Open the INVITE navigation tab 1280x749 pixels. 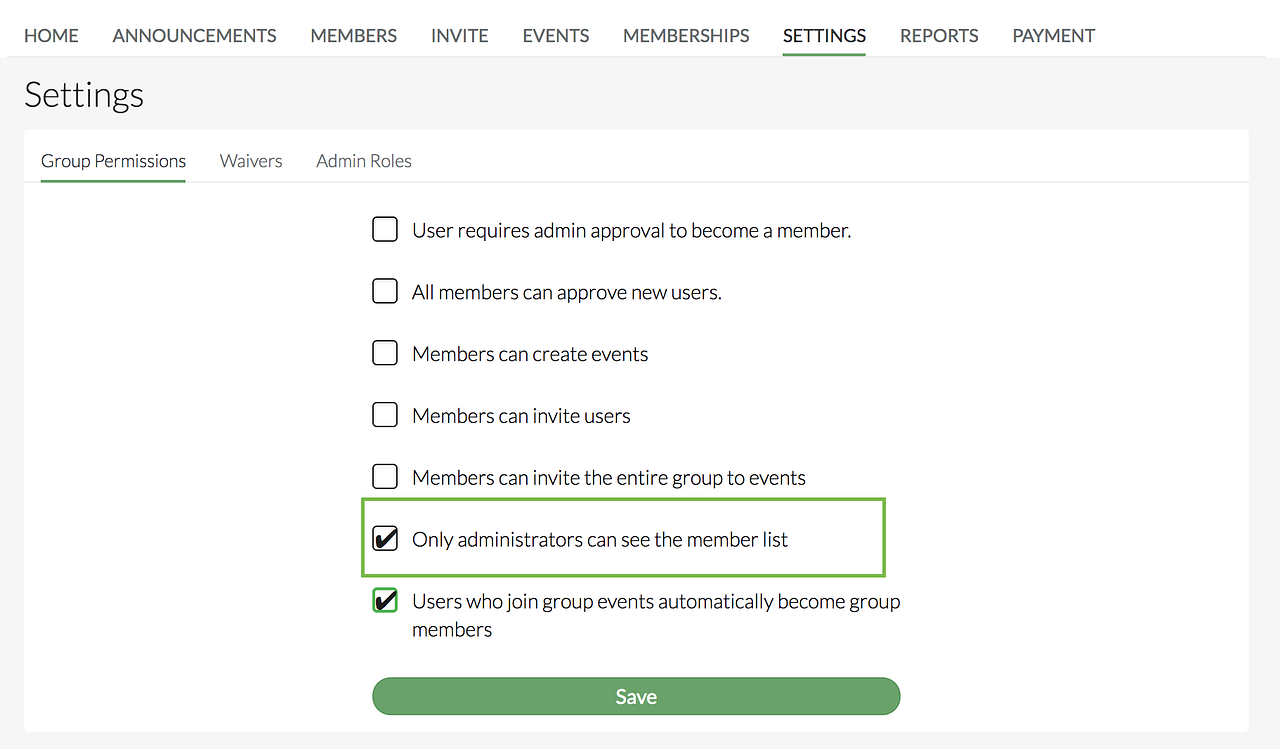click(459, 36)
